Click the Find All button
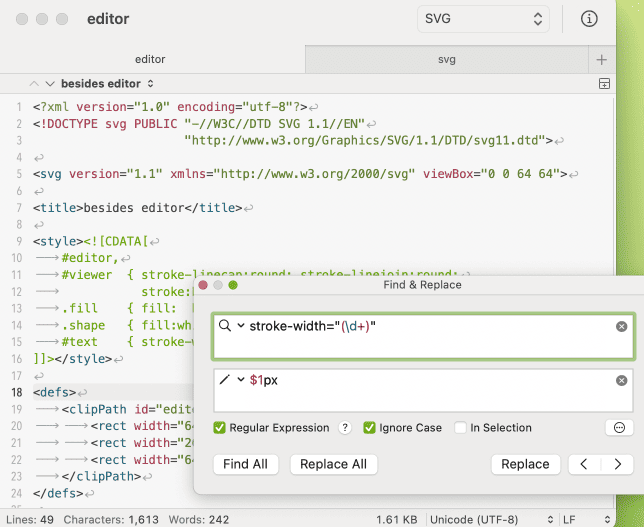Viewport: 644px width, 527px height. pyautogui.click(x=246, y=464)
